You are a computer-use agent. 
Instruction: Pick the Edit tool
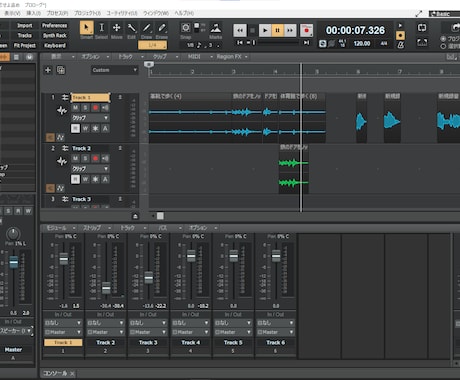[132, 28]
